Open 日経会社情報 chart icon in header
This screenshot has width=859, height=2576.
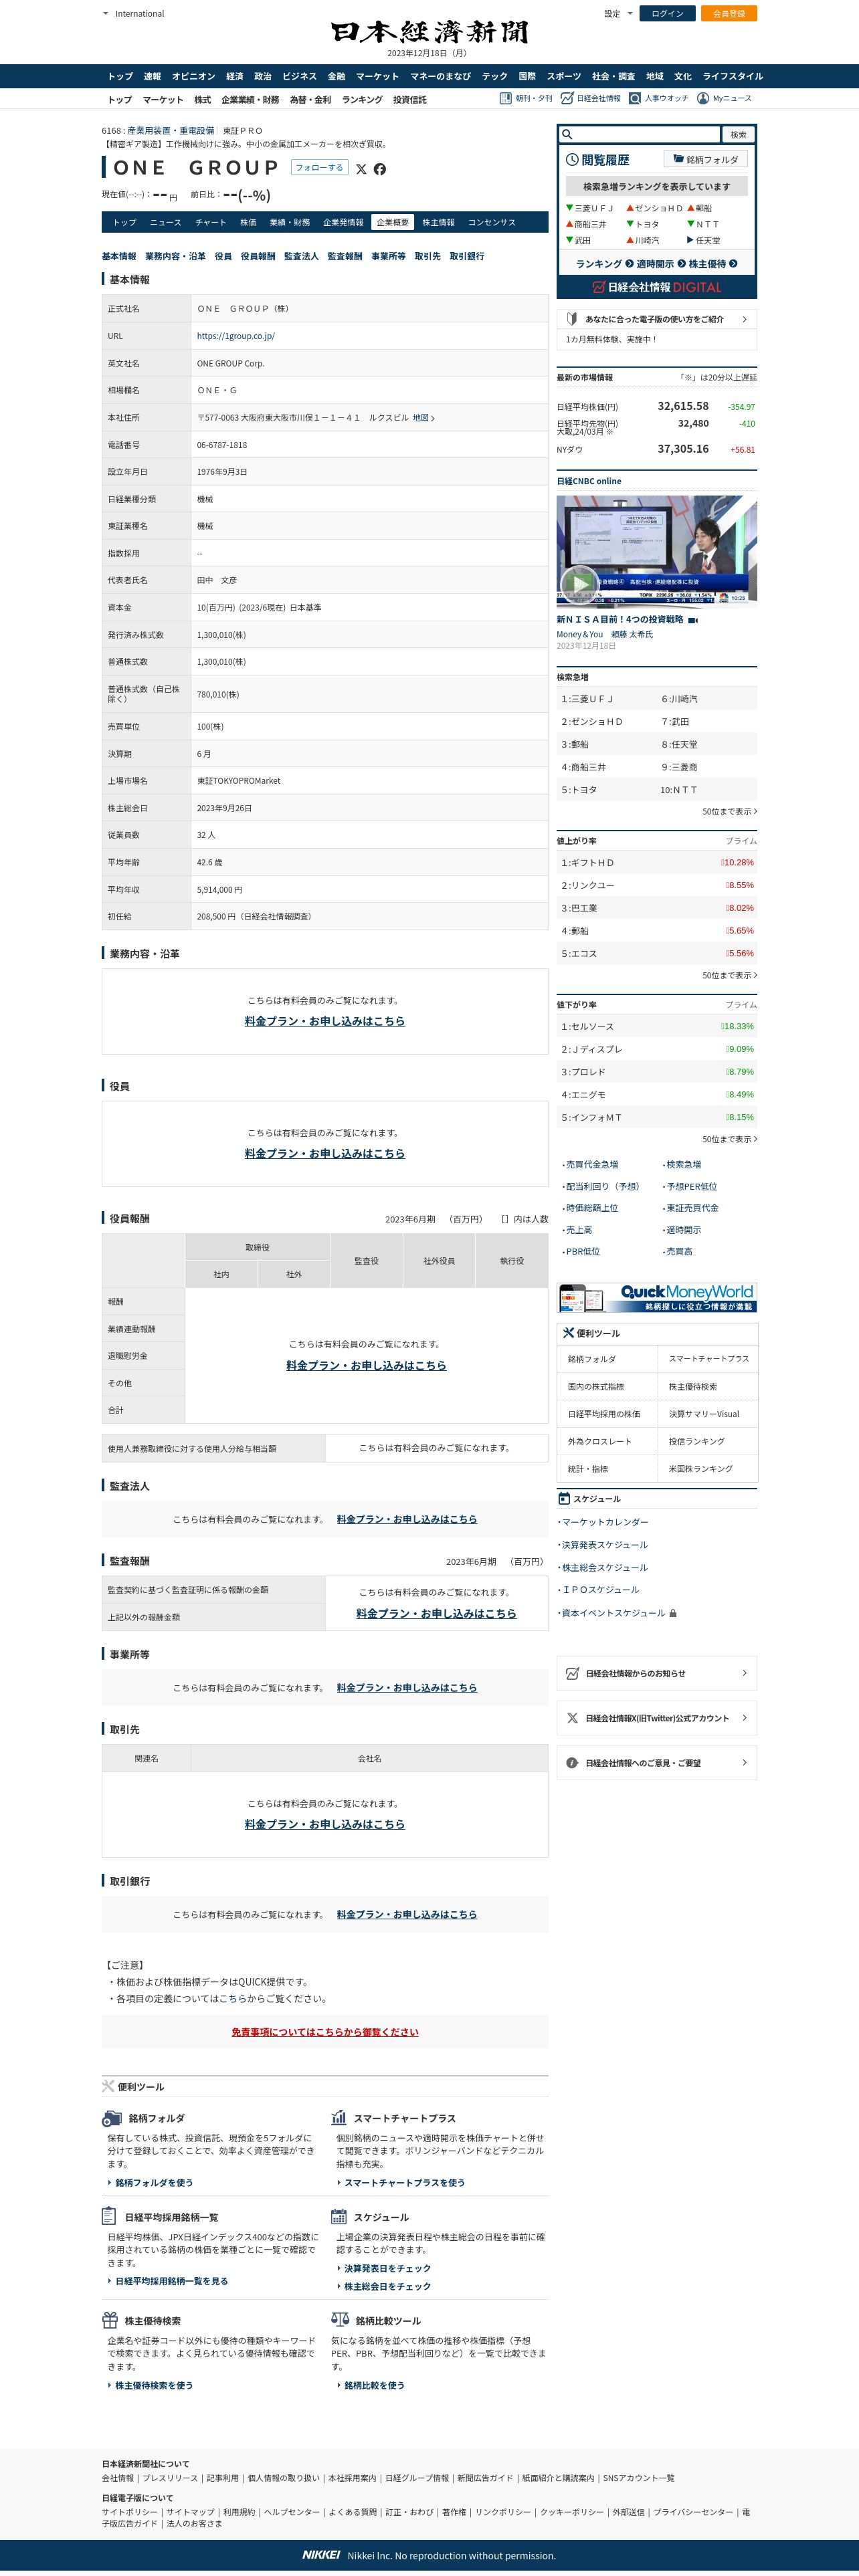(x=567, y=98)
